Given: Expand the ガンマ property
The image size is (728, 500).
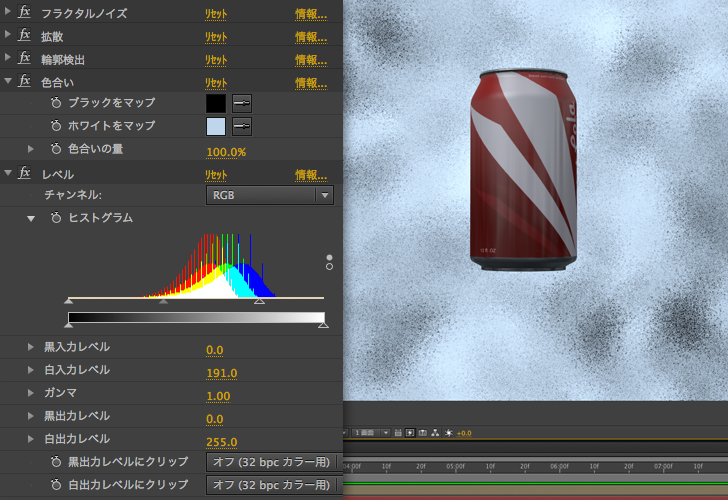Looking at the screenshot, I should click(x=31, y=393).
